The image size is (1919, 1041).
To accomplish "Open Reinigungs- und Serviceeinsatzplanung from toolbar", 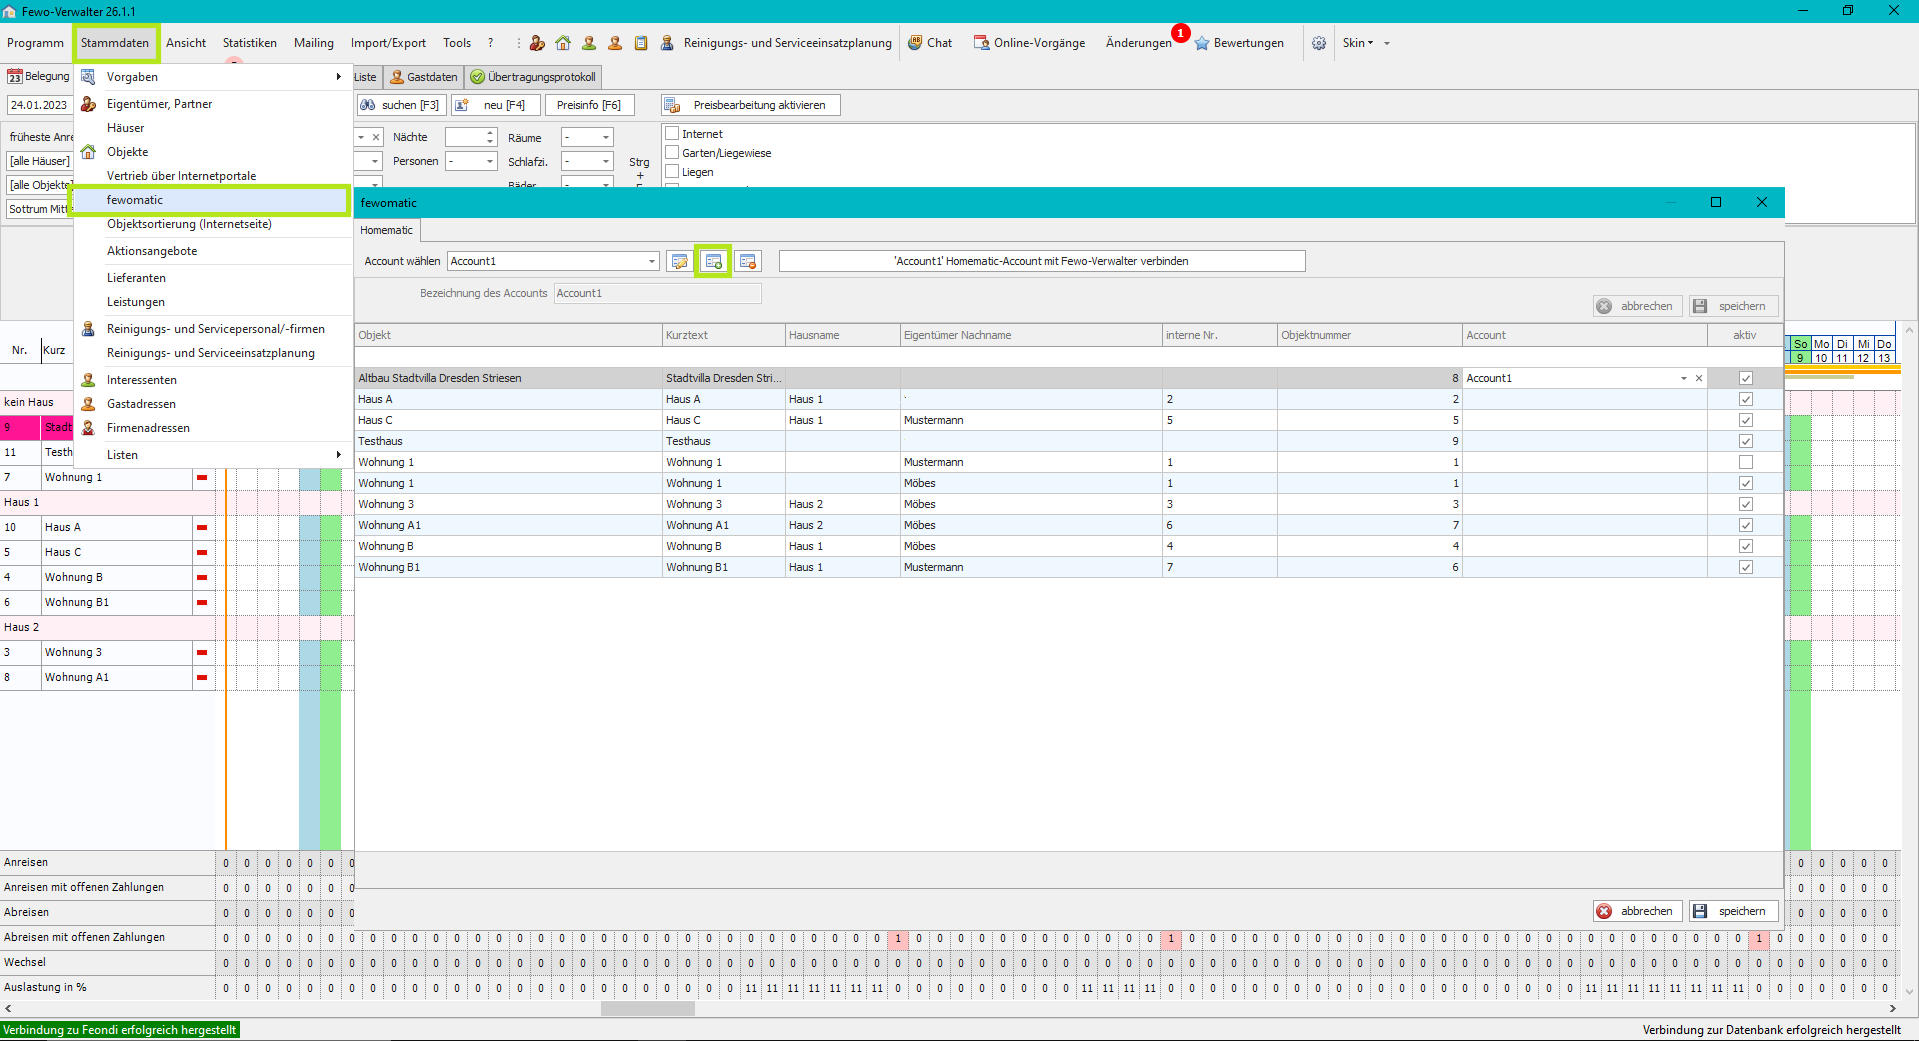I will click(x=776, y=43).
